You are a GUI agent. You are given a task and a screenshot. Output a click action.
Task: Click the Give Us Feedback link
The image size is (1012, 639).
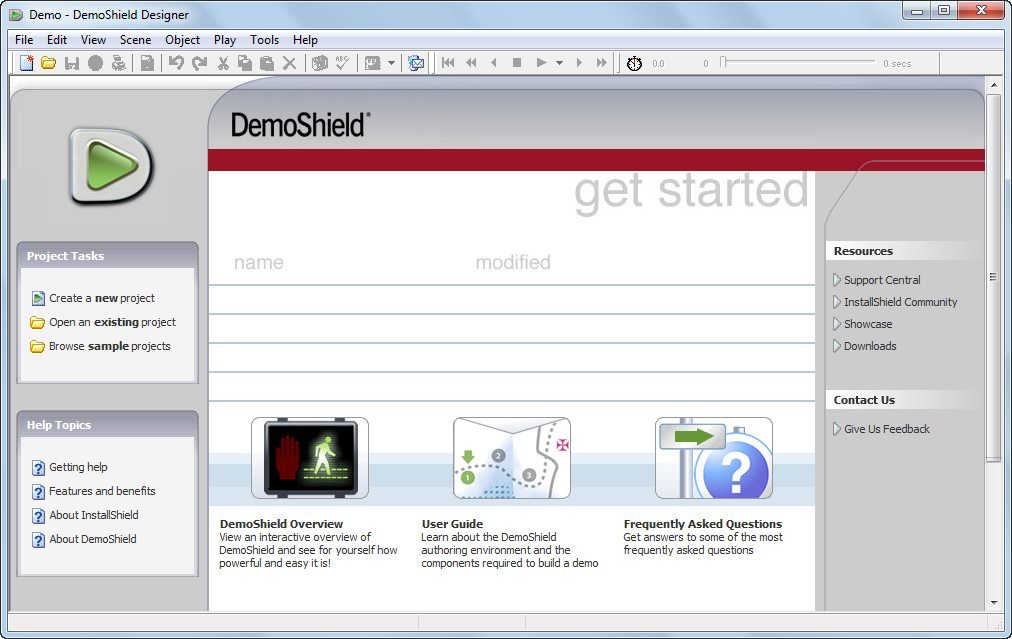click(887, 429)
